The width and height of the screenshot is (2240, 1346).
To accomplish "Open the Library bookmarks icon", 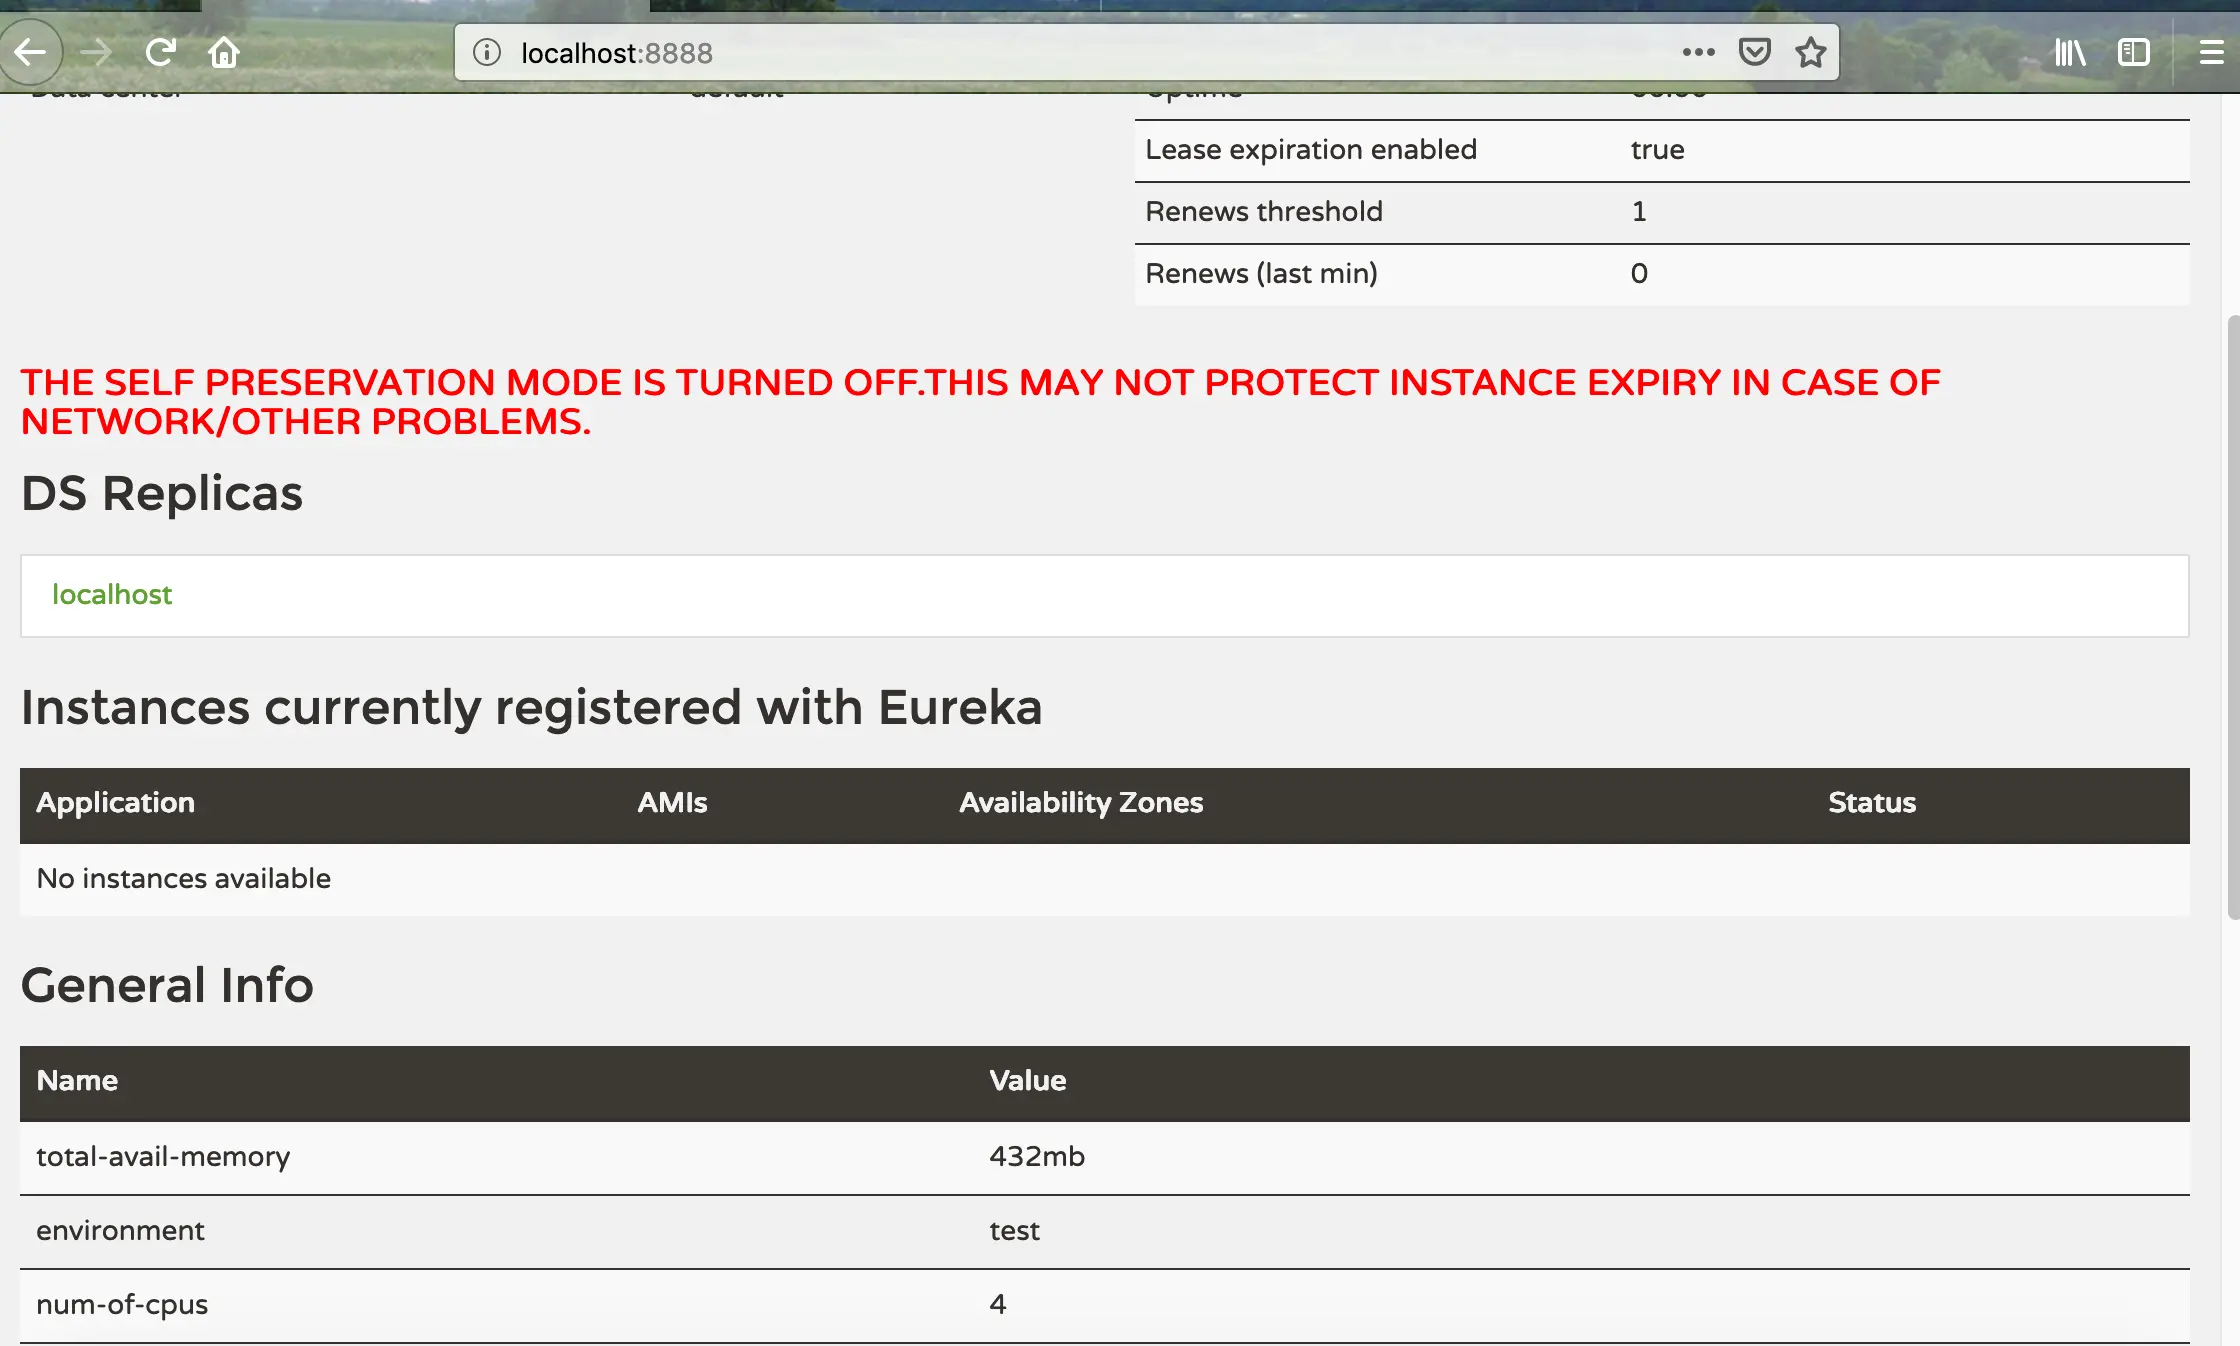I will (2070, 52).
